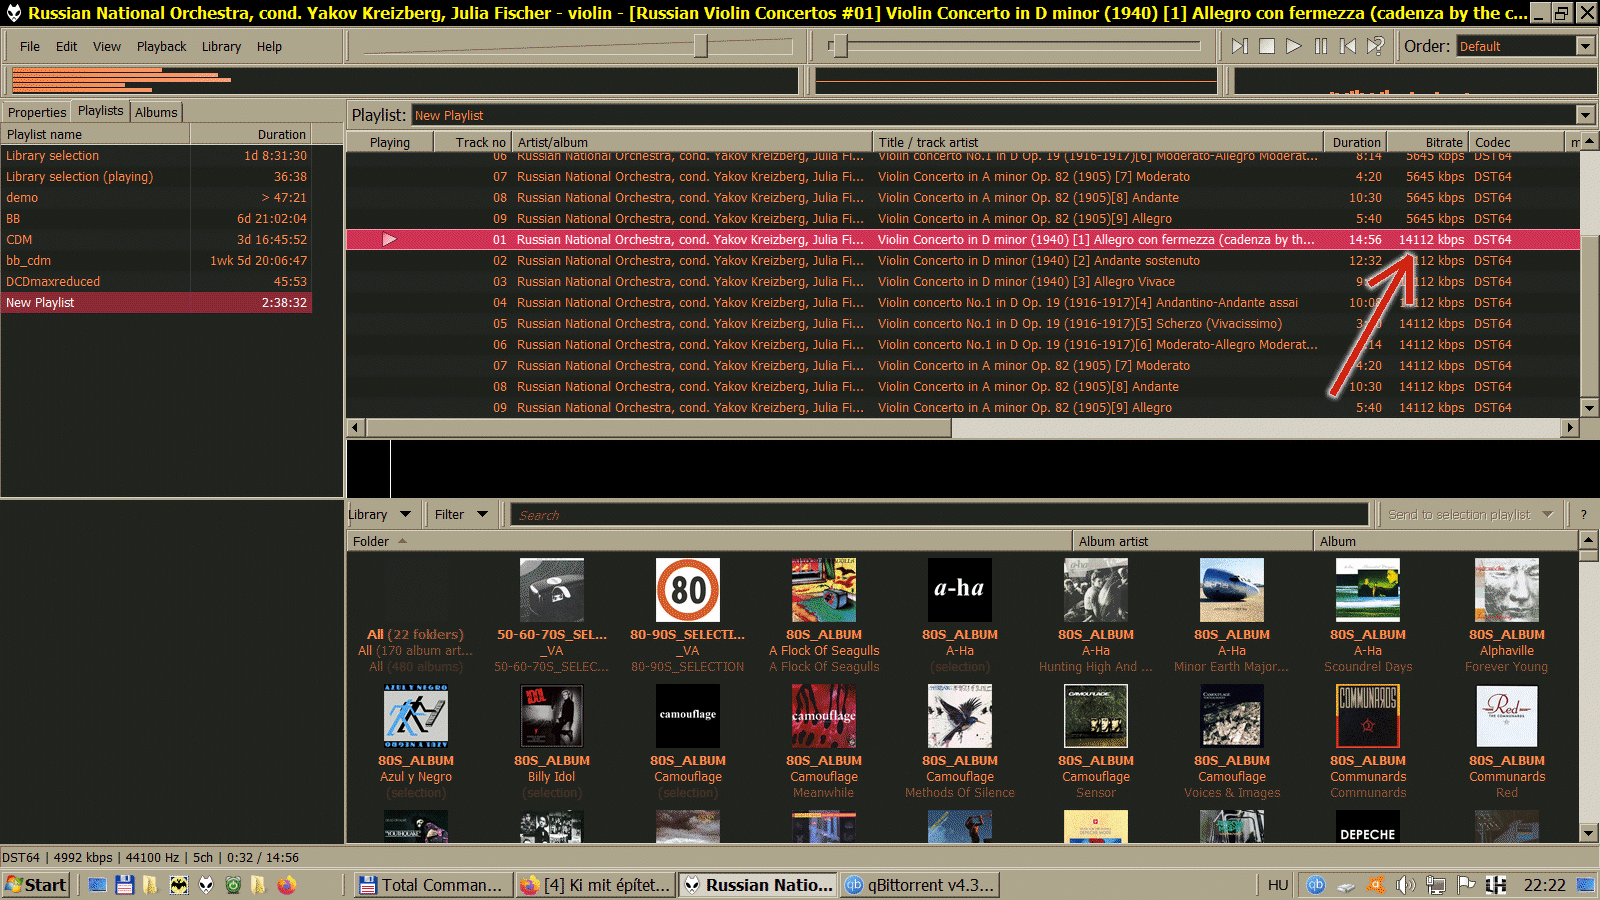Open the Playback menu

point(162,46)
